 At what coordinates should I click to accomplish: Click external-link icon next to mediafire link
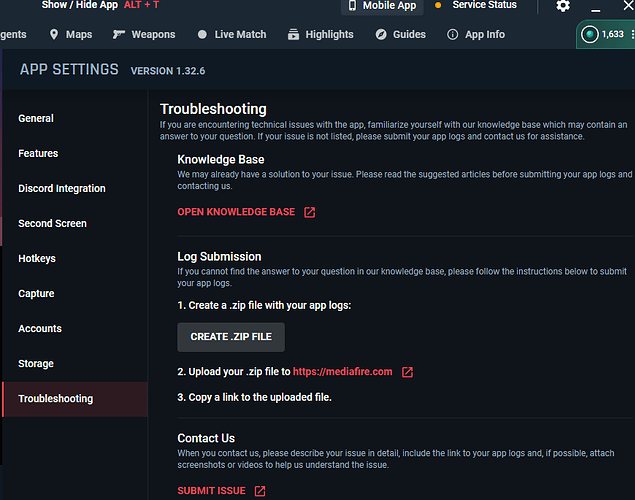(x=407, y=372)
